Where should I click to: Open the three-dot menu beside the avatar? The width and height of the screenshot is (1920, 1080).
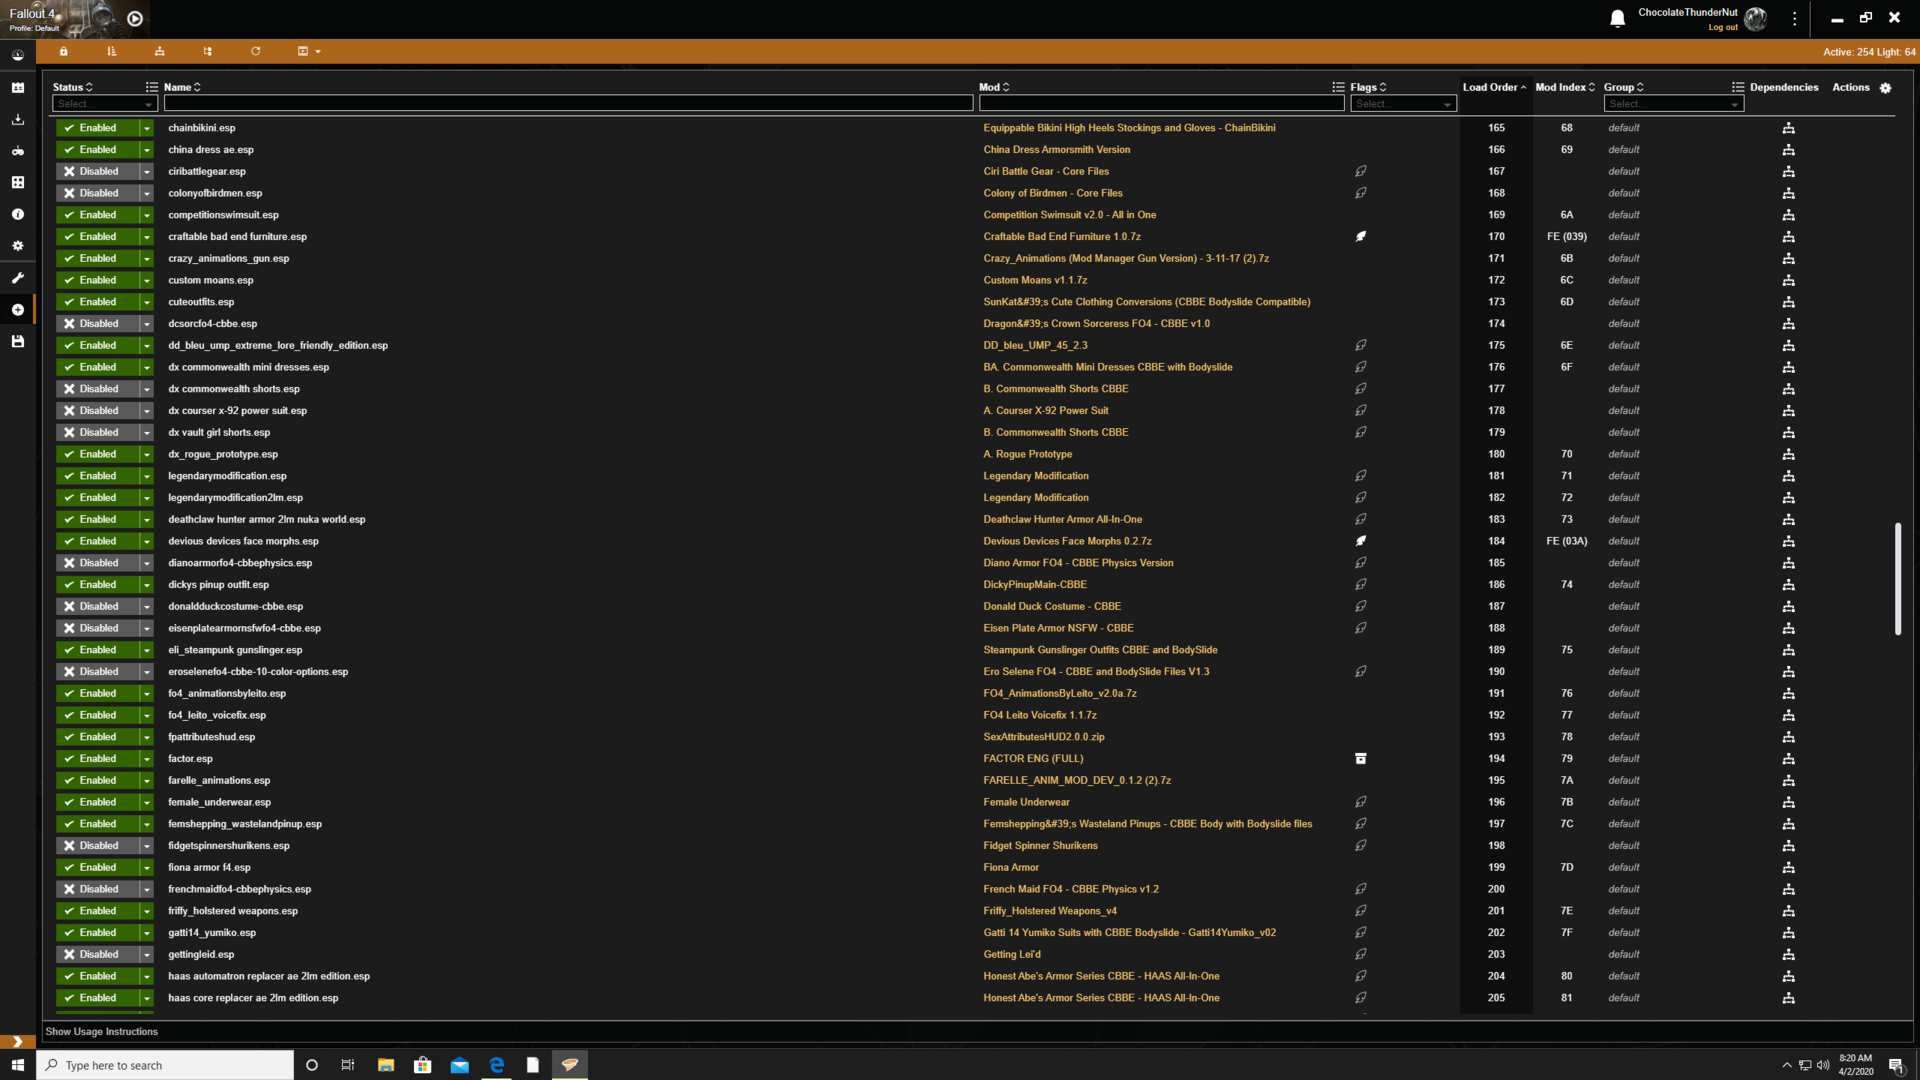tap(1795, 18)
